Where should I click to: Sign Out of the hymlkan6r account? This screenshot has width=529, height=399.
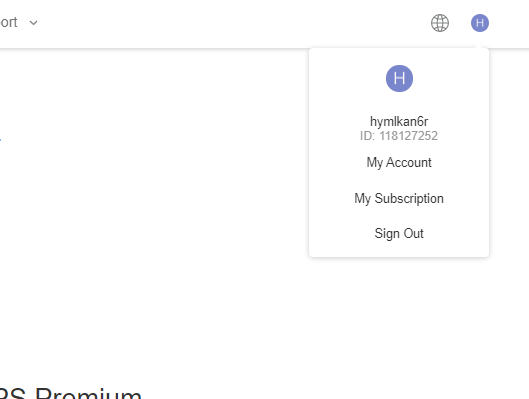[399, 233]
